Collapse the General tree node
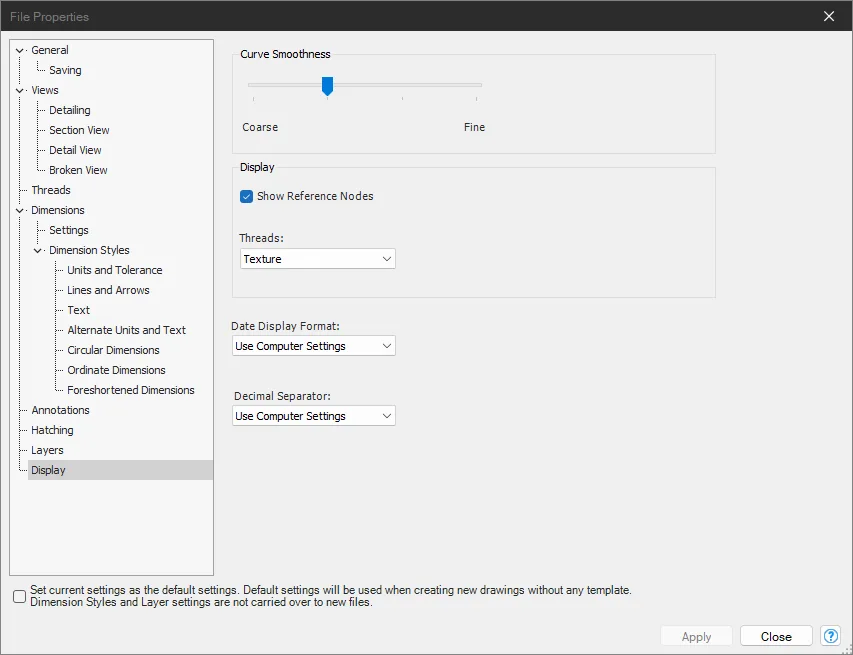The height and width of the screenshot is (655, 853). click(x=20, y=51)
